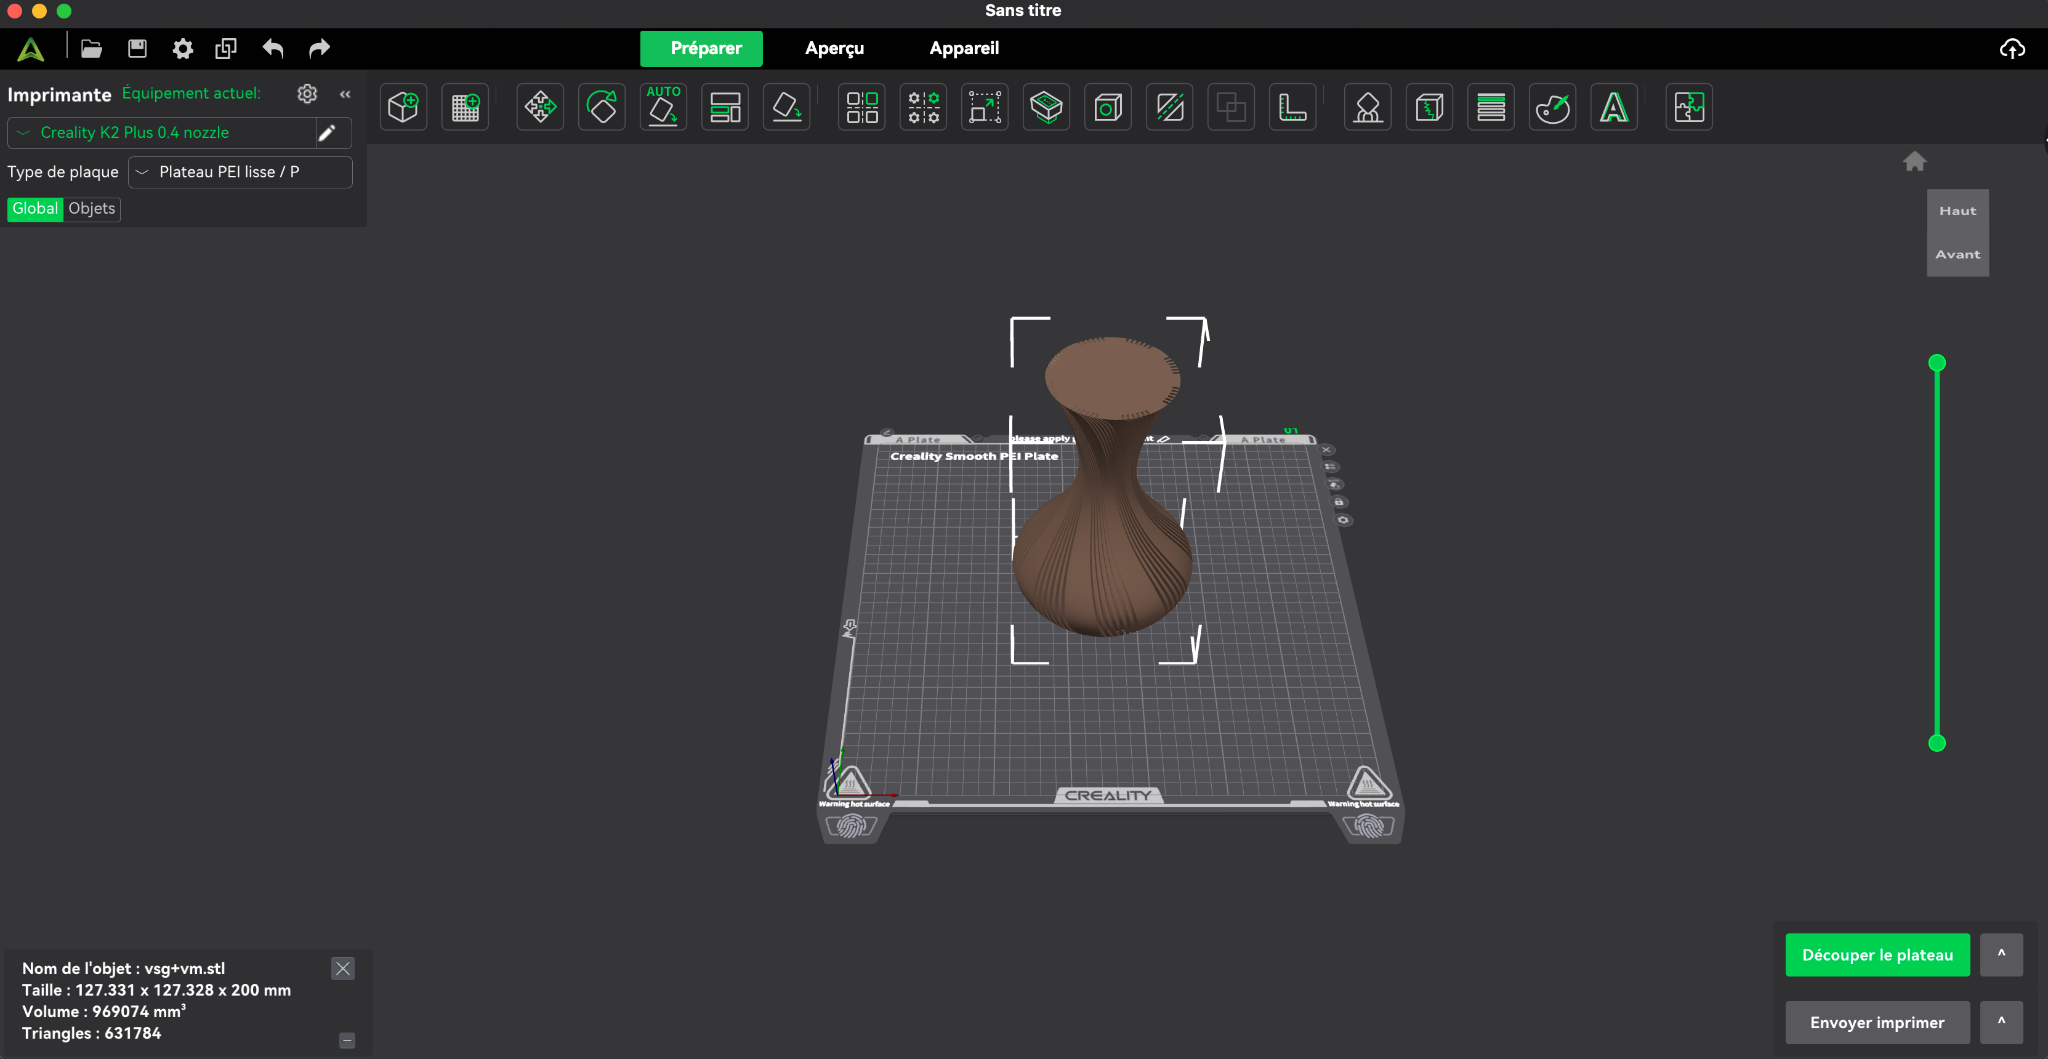Expand the Type de plaque dropdown
Image resolution: width=2048 pixels, height=1059 pixels.
click(240, 172)
